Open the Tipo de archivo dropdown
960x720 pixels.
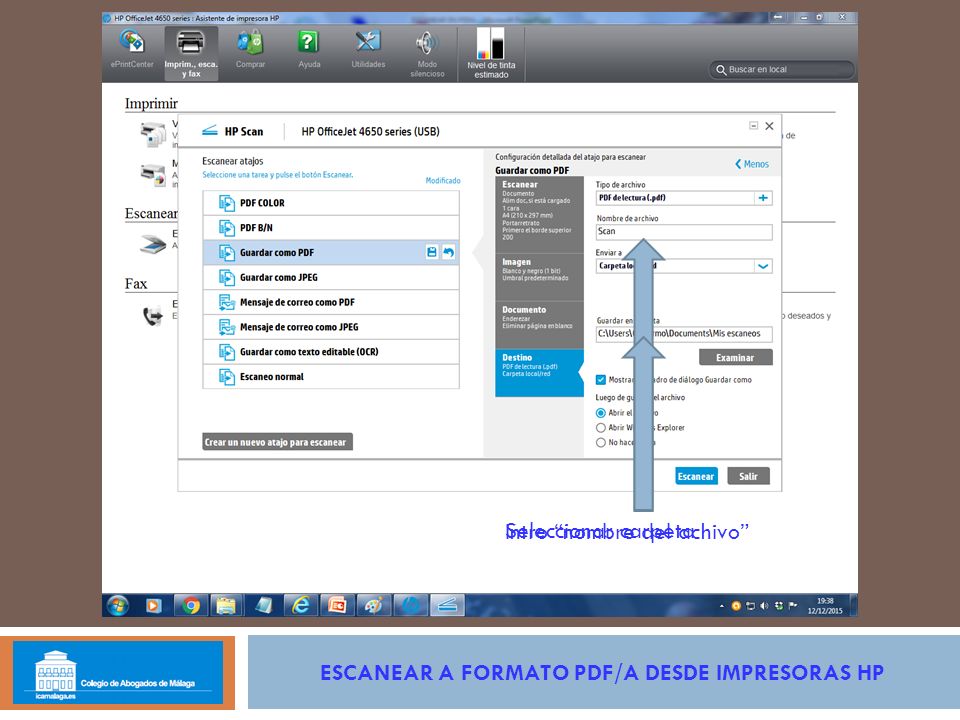tap(684, 198)
